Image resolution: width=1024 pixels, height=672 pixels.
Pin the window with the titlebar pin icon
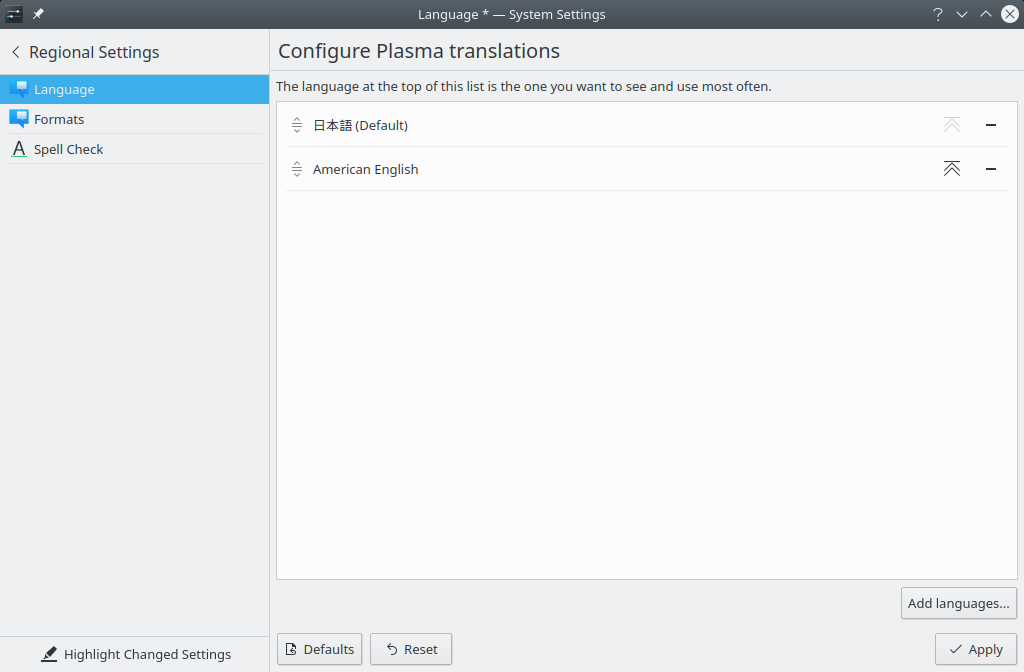pyautogui.click(x=39, y=14)
